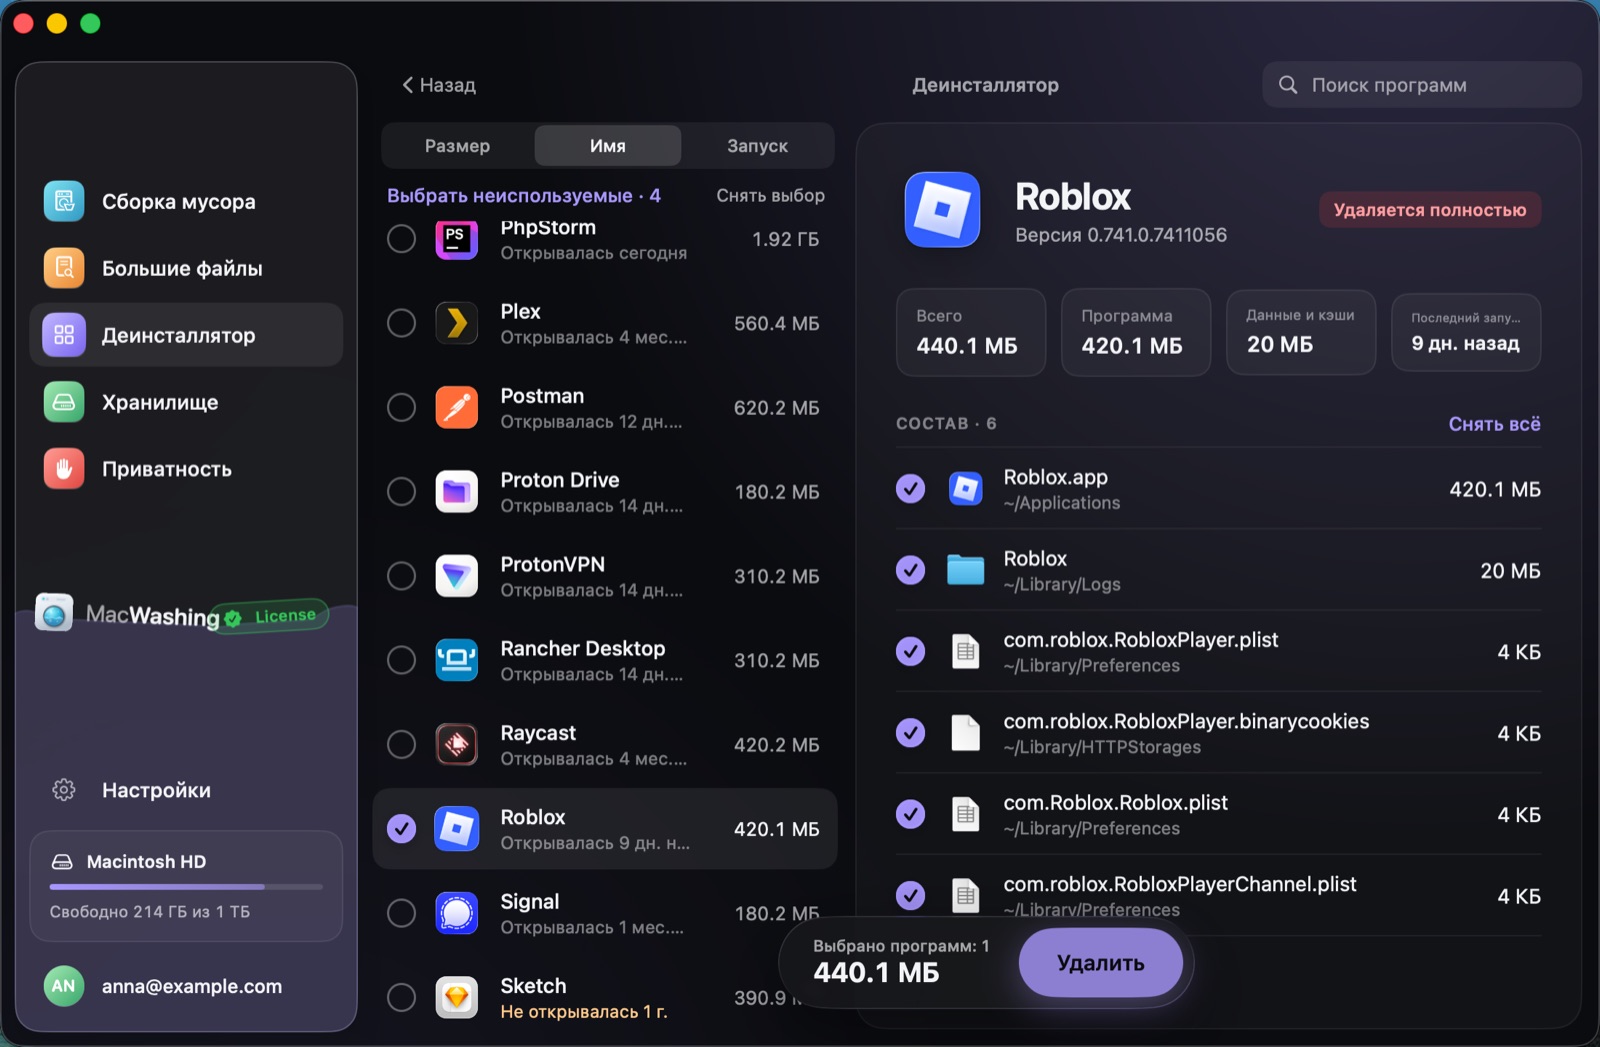The image size is (1600, 1047).
Task: Click the Signal app icon
Action: click(457, 913)
